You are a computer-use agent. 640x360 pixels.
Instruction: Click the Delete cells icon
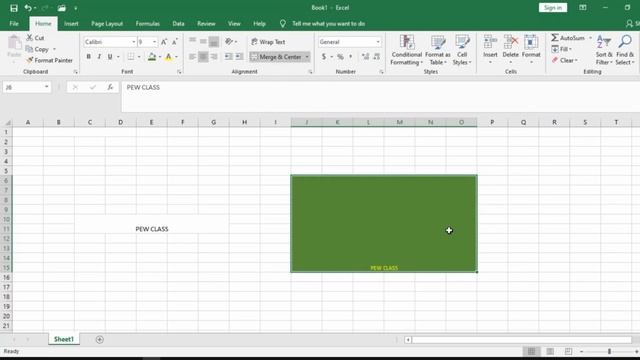coord(511,42)
